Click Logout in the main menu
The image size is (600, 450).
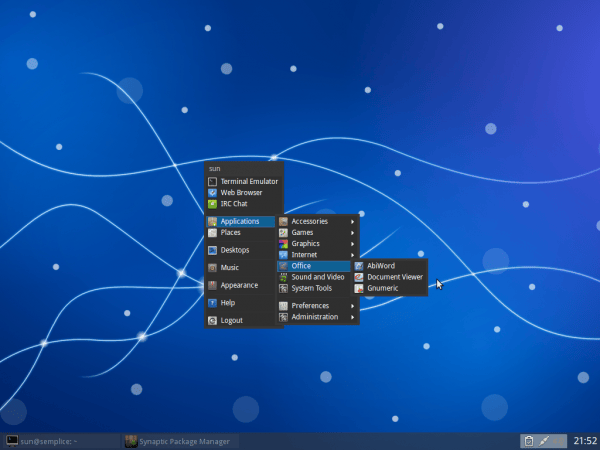[231, 320]
